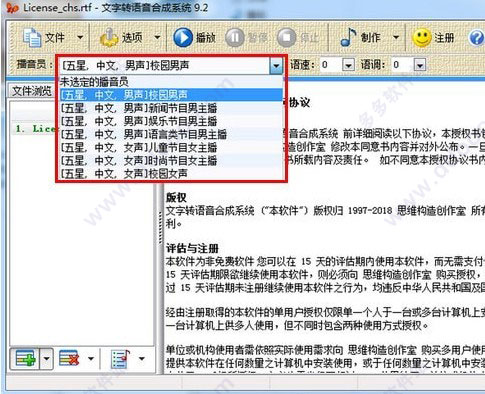
Task: Open the 语调 pitch dropdown arrow
Action: [420, 65]
